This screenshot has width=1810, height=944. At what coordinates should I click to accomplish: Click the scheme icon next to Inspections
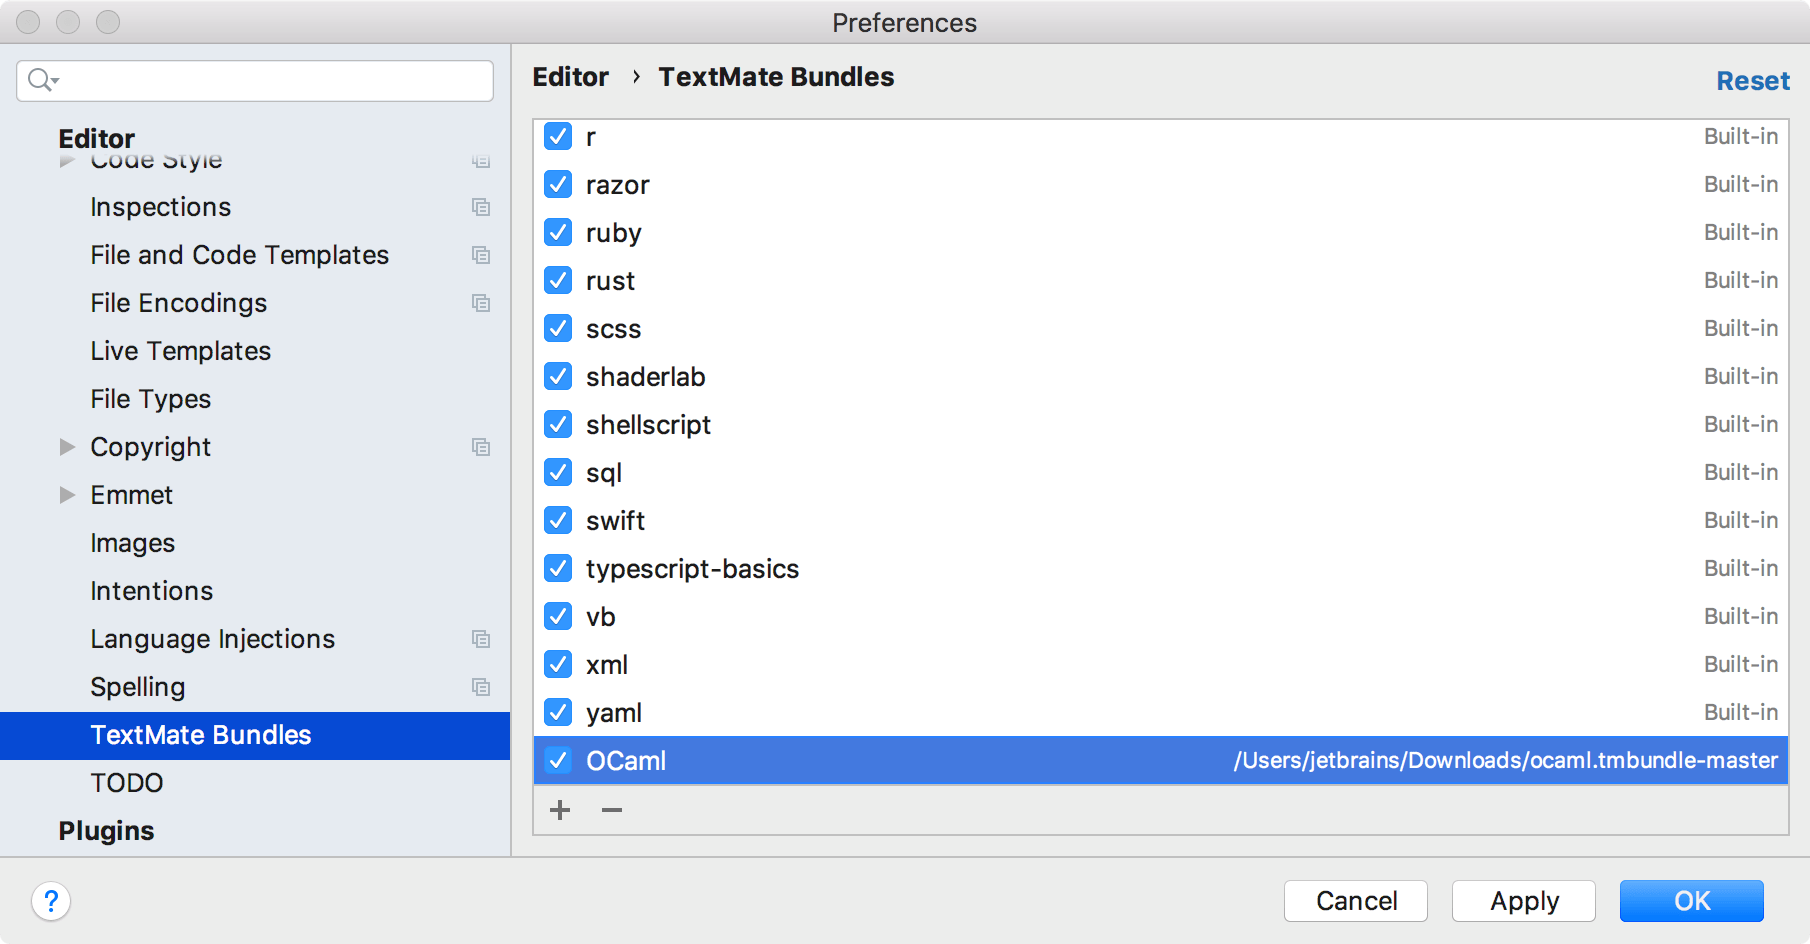[x=482, y=207]
